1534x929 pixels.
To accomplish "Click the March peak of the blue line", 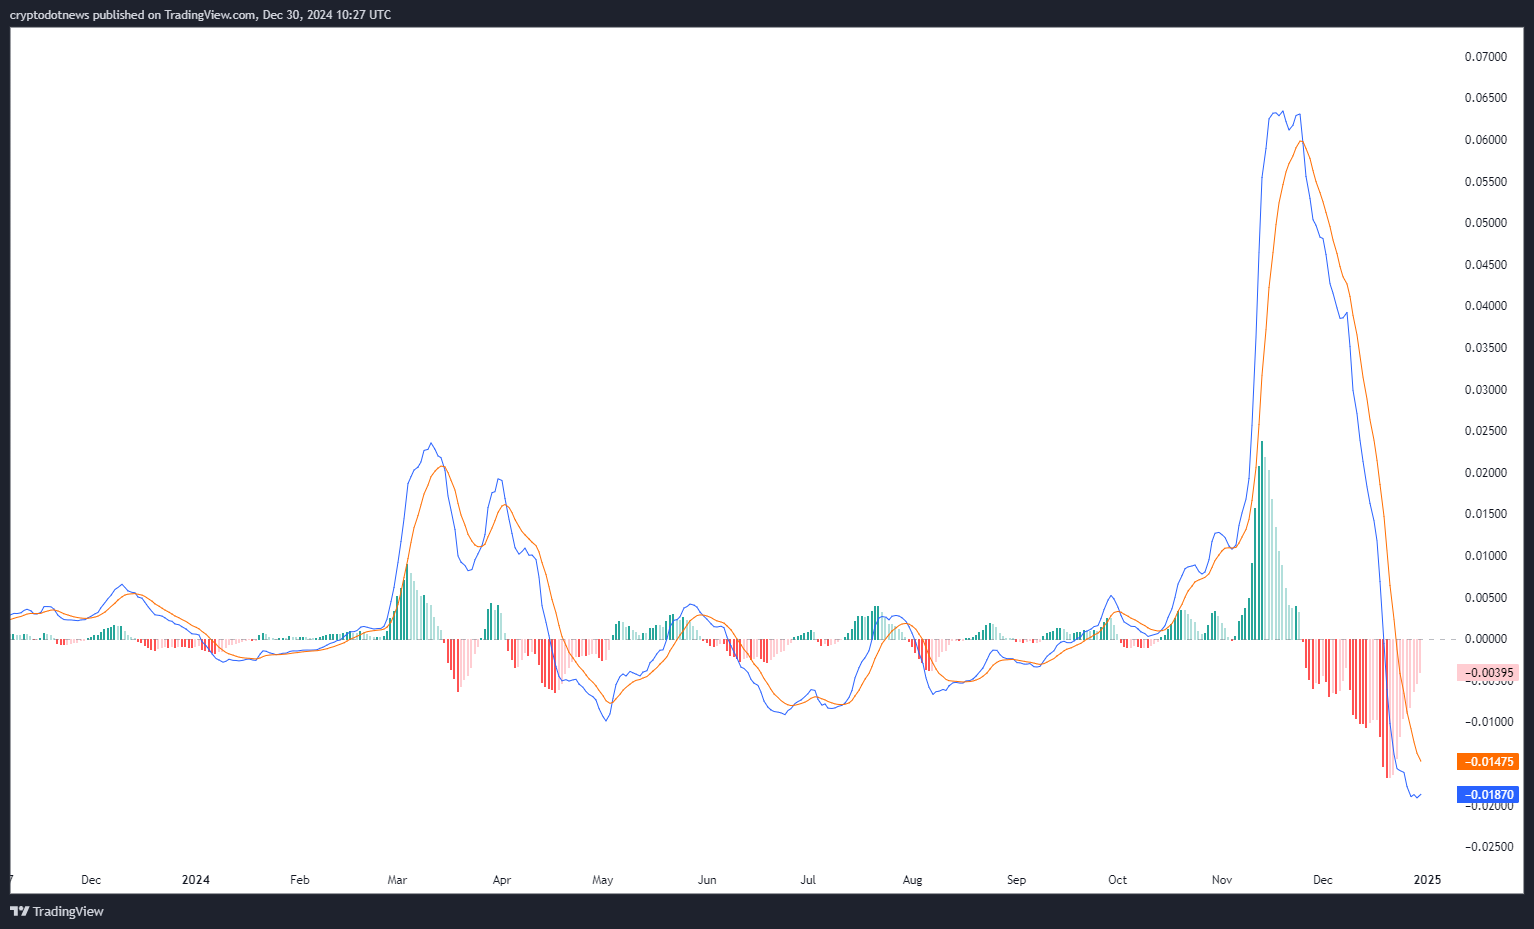I will click(x=431, y=444).
